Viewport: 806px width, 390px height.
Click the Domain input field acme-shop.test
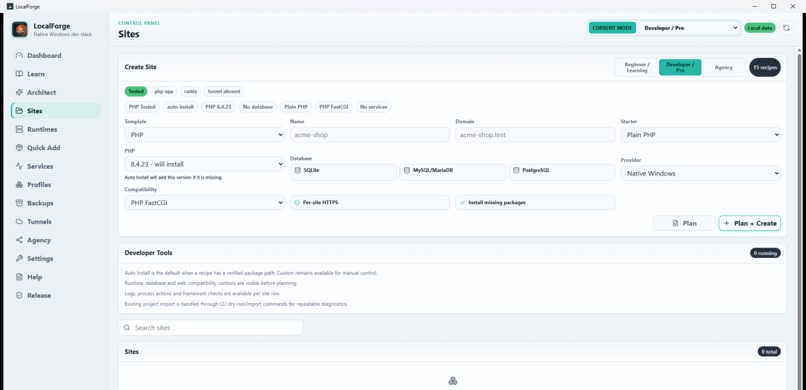pyautogui.click(x=535, y=135)
